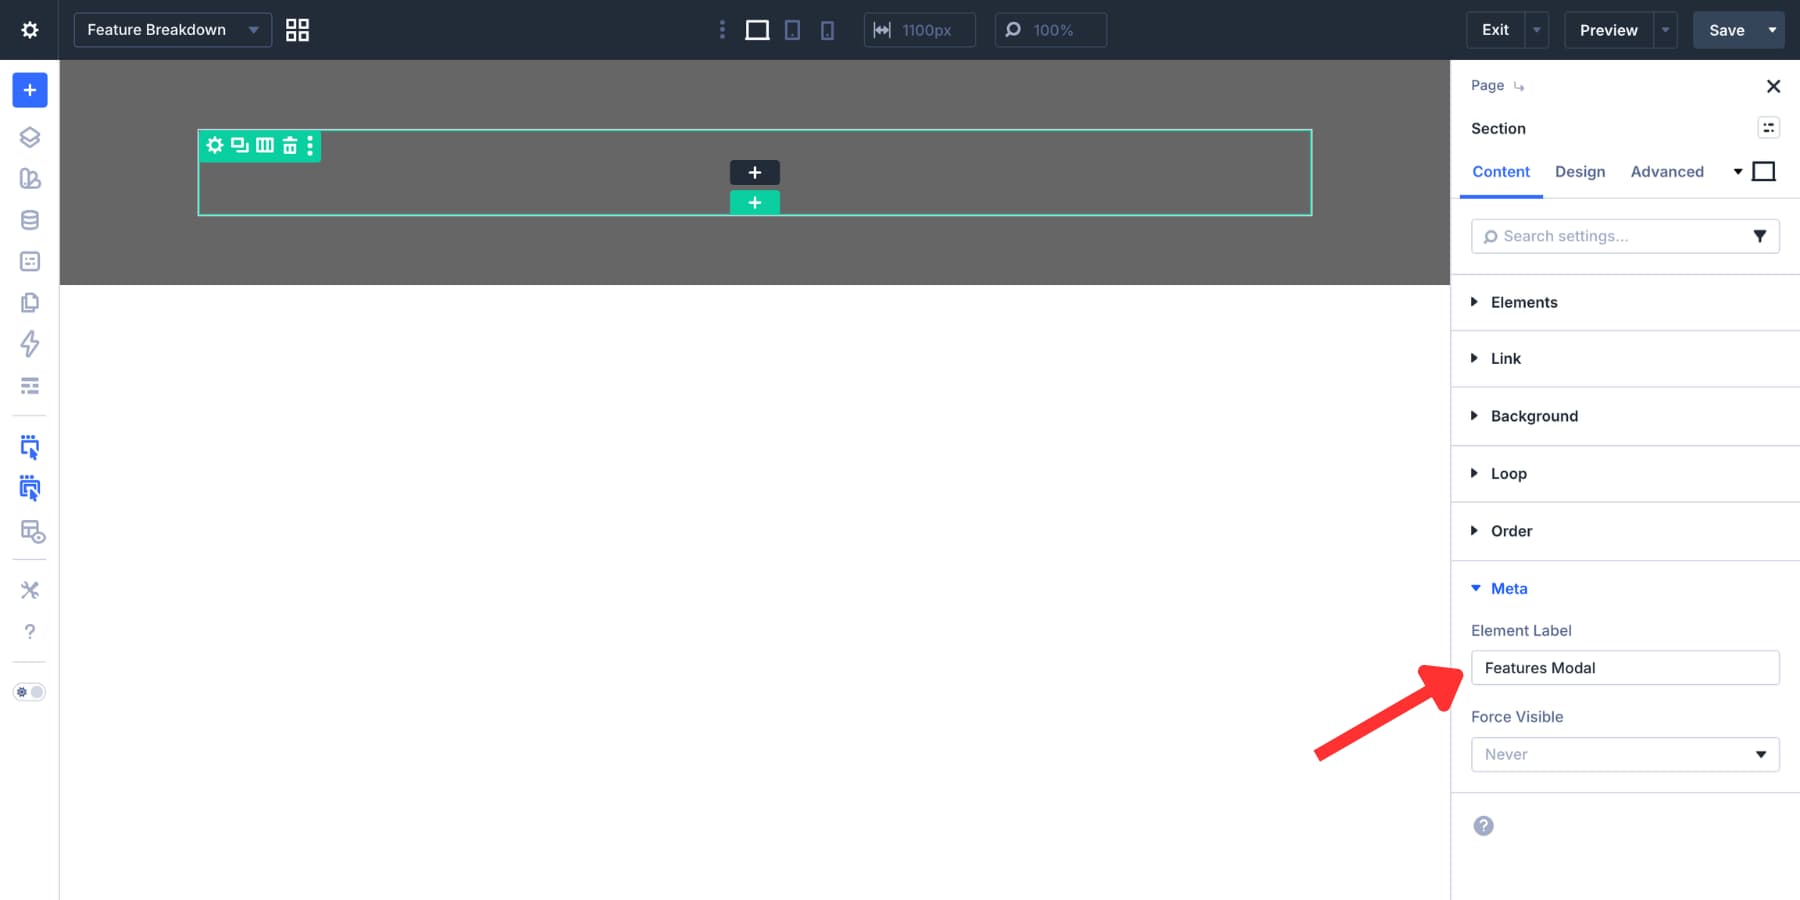Click the panel options icon next to Section
Screen dimensions: 1800x900
click(x=1769, y=128)
